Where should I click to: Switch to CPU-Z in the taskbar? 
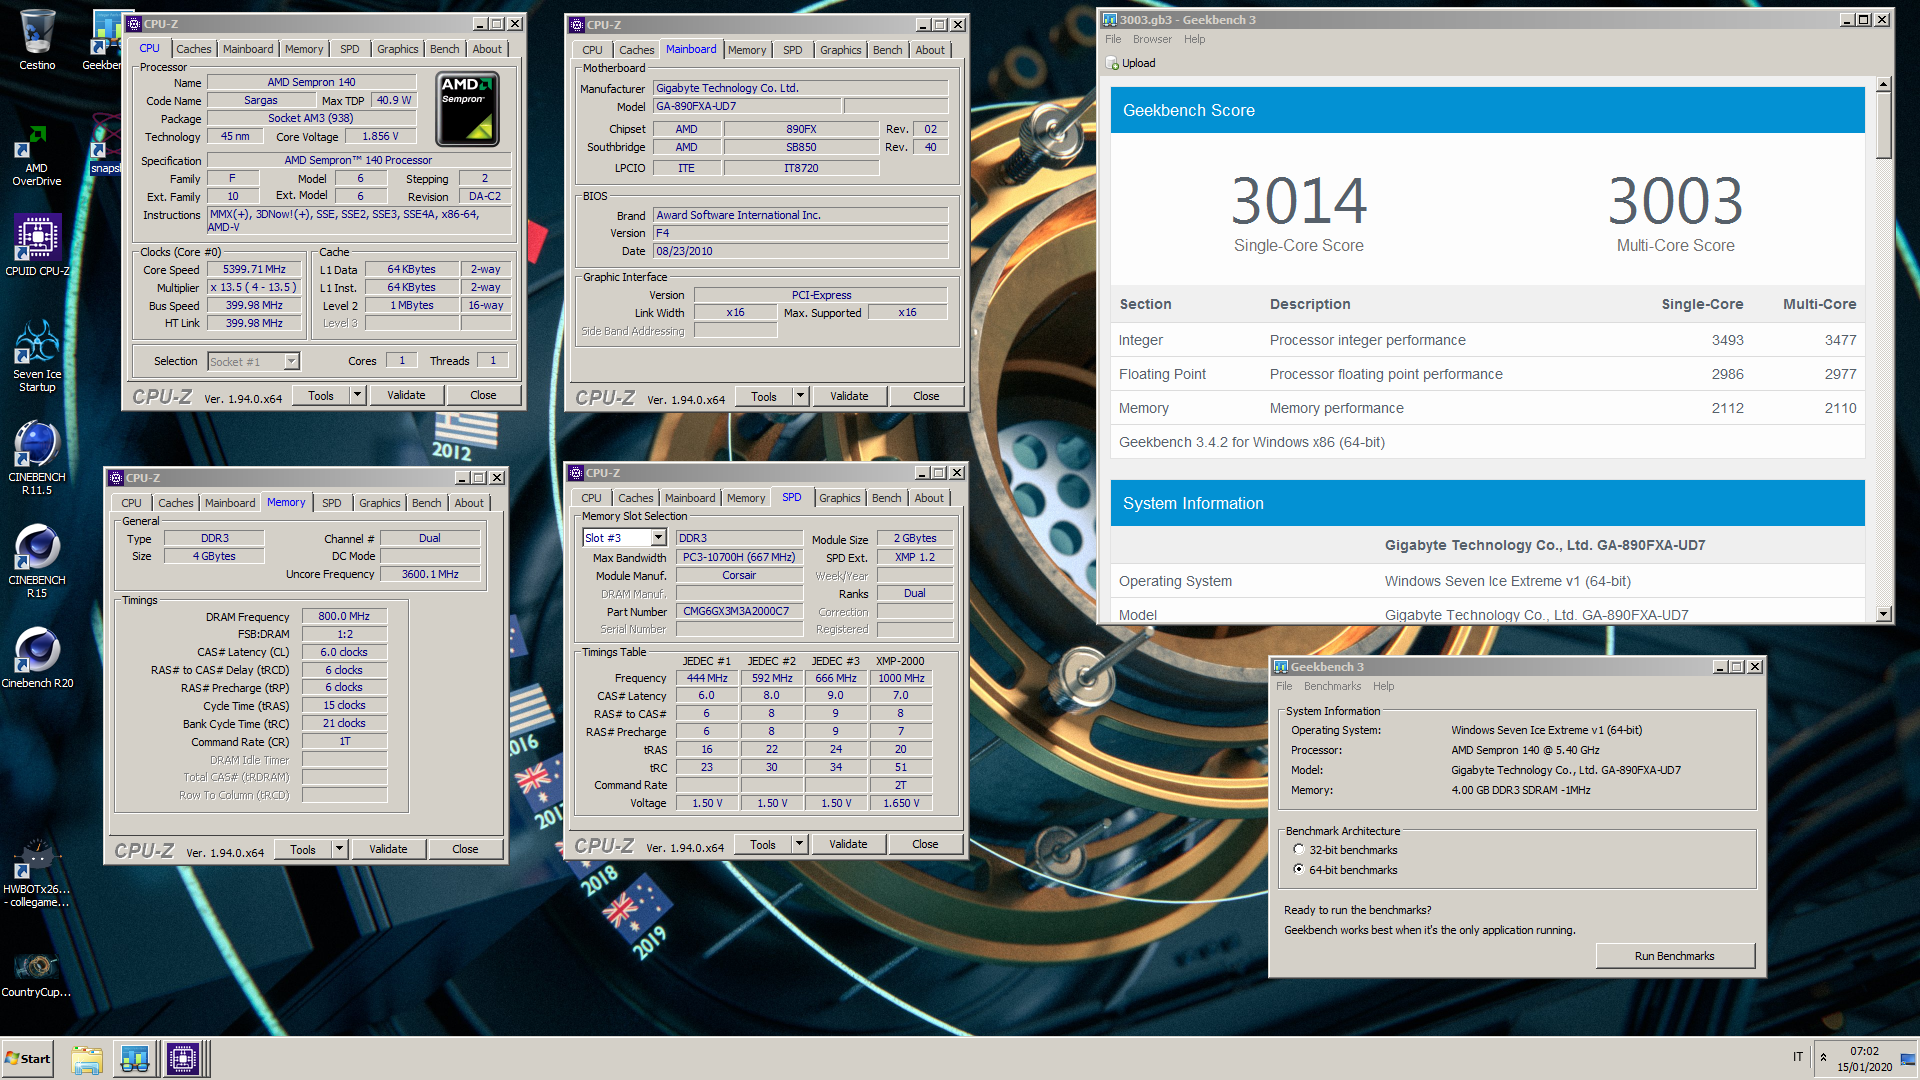(184, 1059)
